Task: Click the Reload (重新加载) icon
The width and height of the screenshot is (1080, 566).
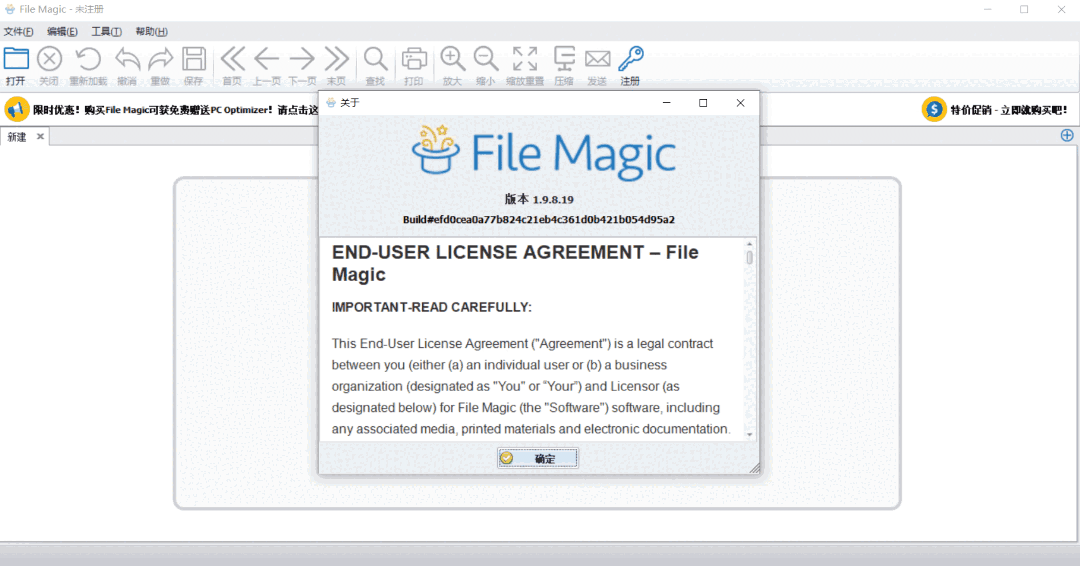Action: 88,59
